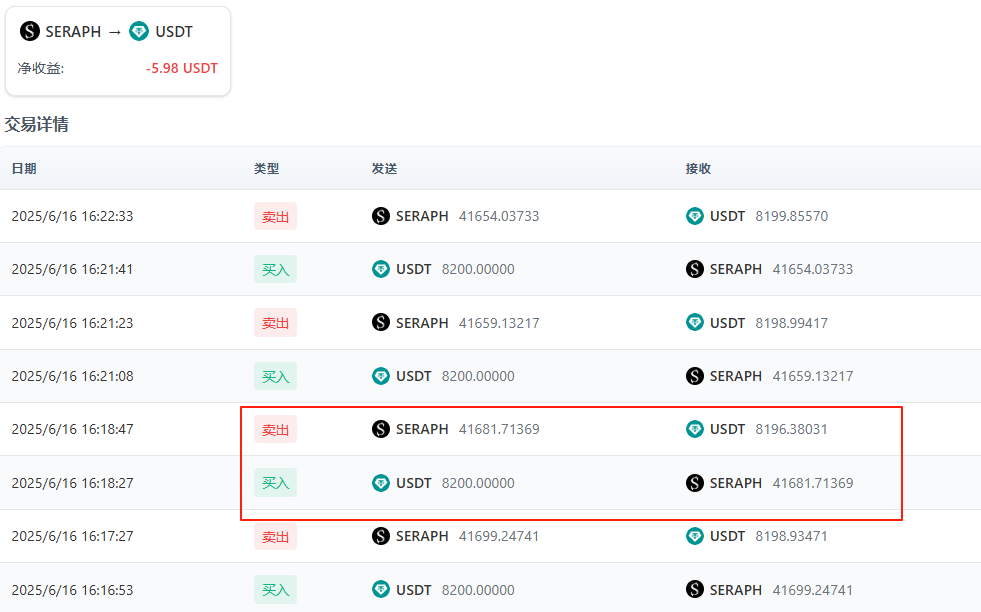Click SERAPH icon in 16:16:53 receive cell
The image size is (981, 612).
(x=695, y=589)
